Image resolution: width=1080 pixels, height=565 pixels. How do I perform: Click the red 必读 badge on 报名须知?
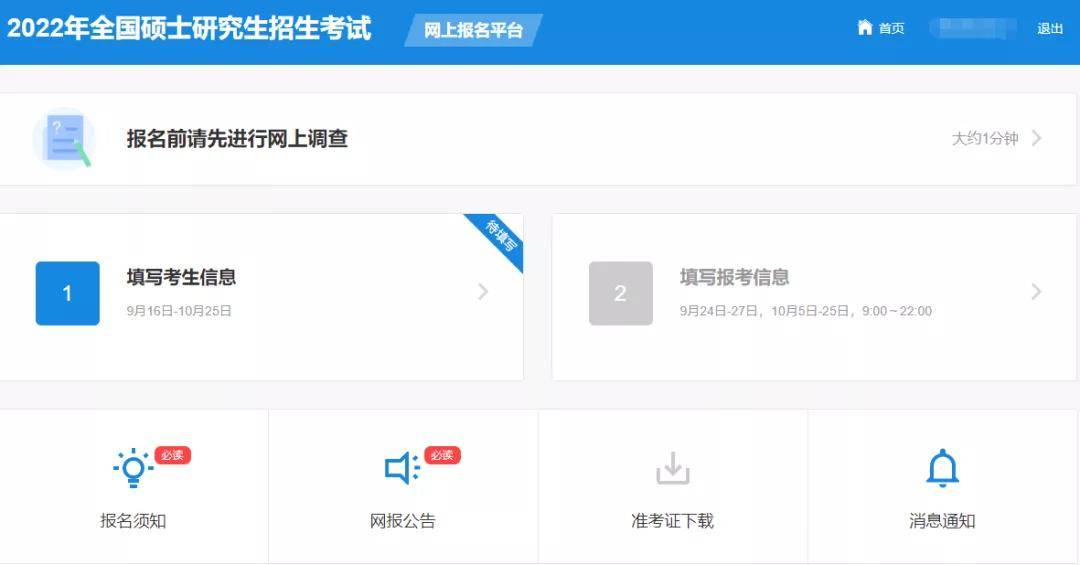click(172, 455)
